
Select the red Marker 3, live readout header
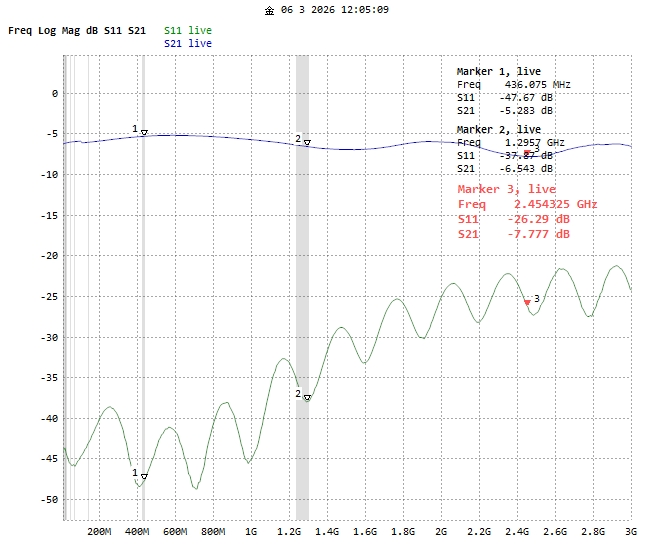506,189
